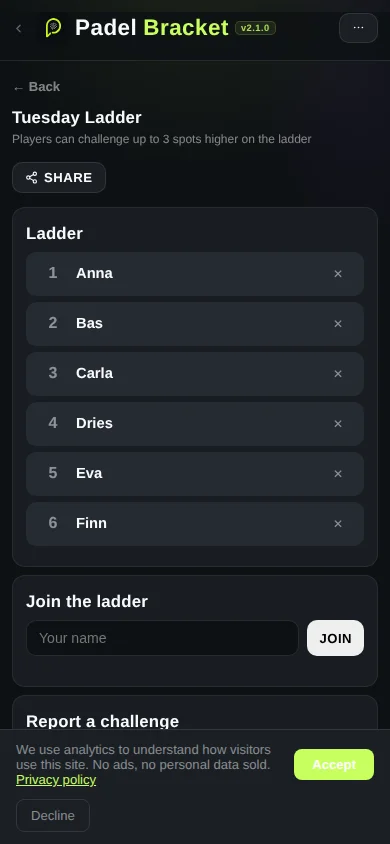
Task: Click the Join button
Action: tap(336, 638)
